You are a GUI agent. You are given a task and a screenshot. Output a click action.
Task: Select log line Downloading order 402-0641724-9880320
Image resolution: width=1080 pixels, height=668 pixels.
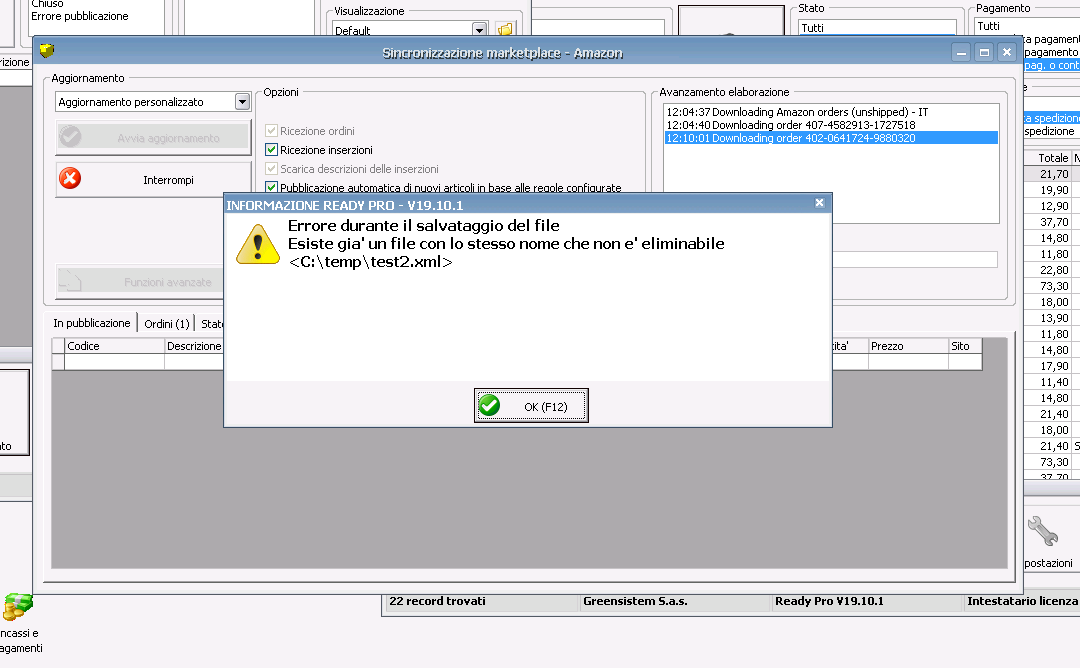tap(831, 138)
